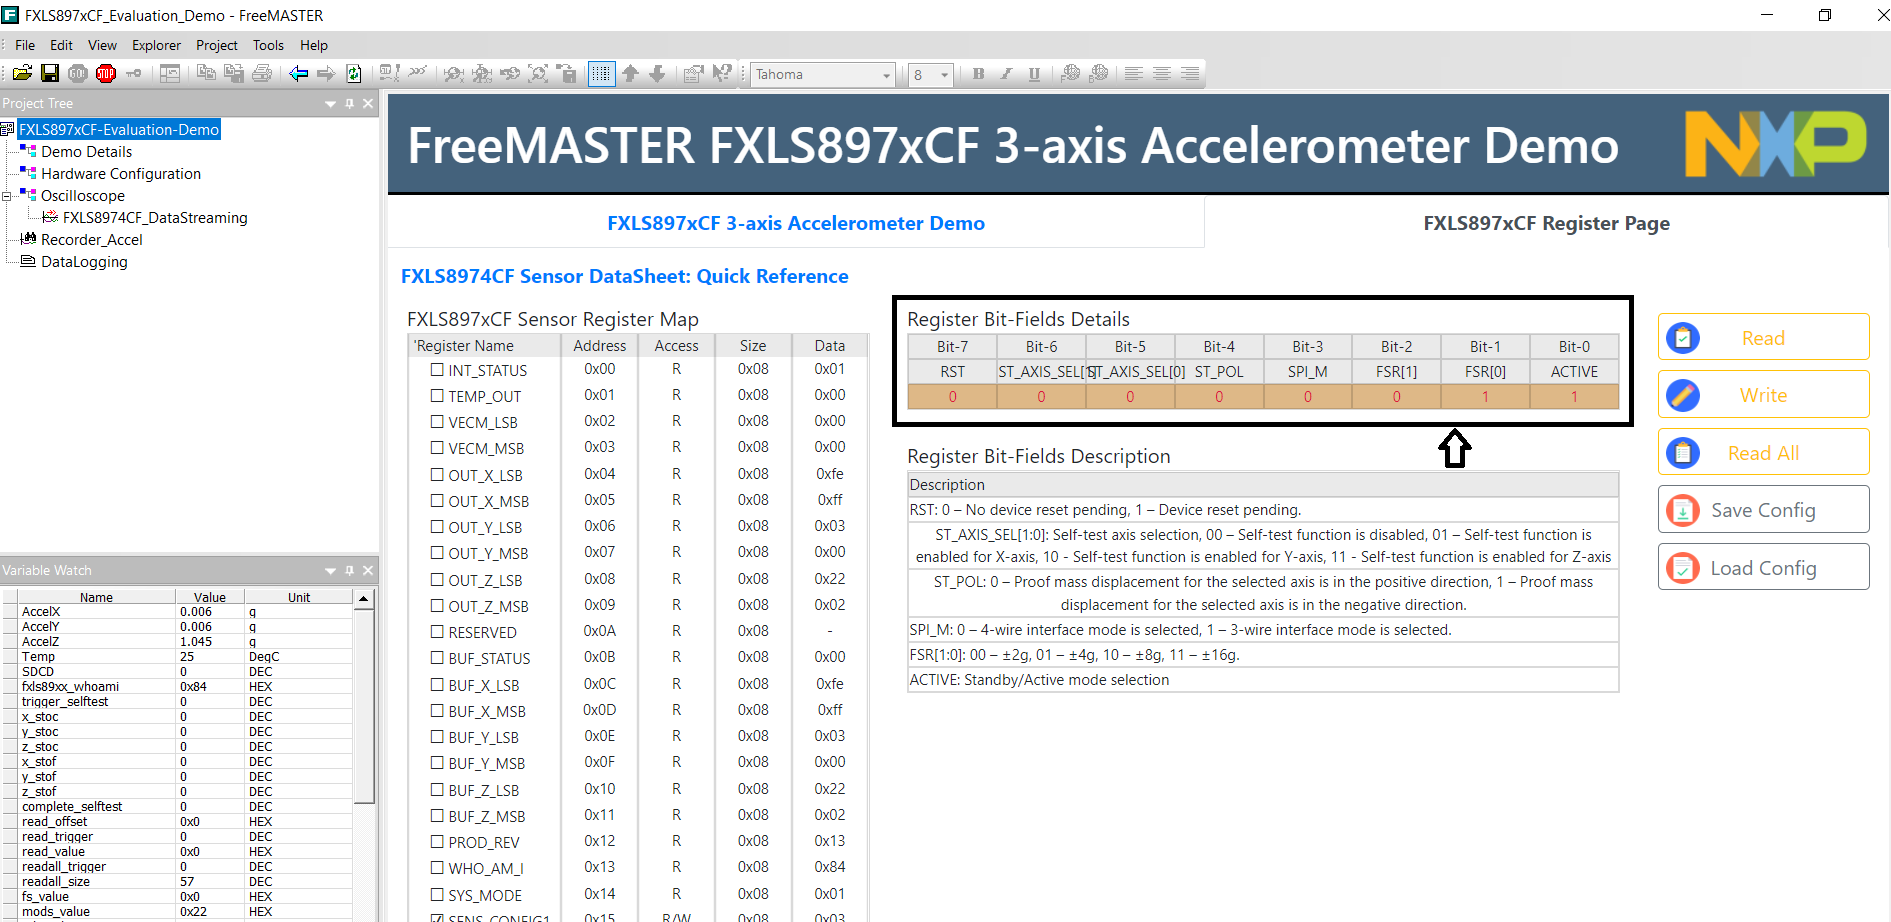The width and height of the screenshot is (1891, 922).
Task: Tick the OUT_X_LSB register checkbox
Action: 437,475
